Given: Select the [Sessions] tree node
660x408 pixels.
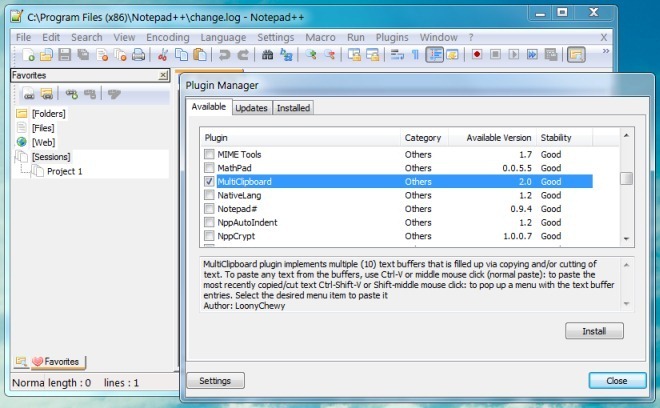Looking at the screenshot, I should coord(51,157).
